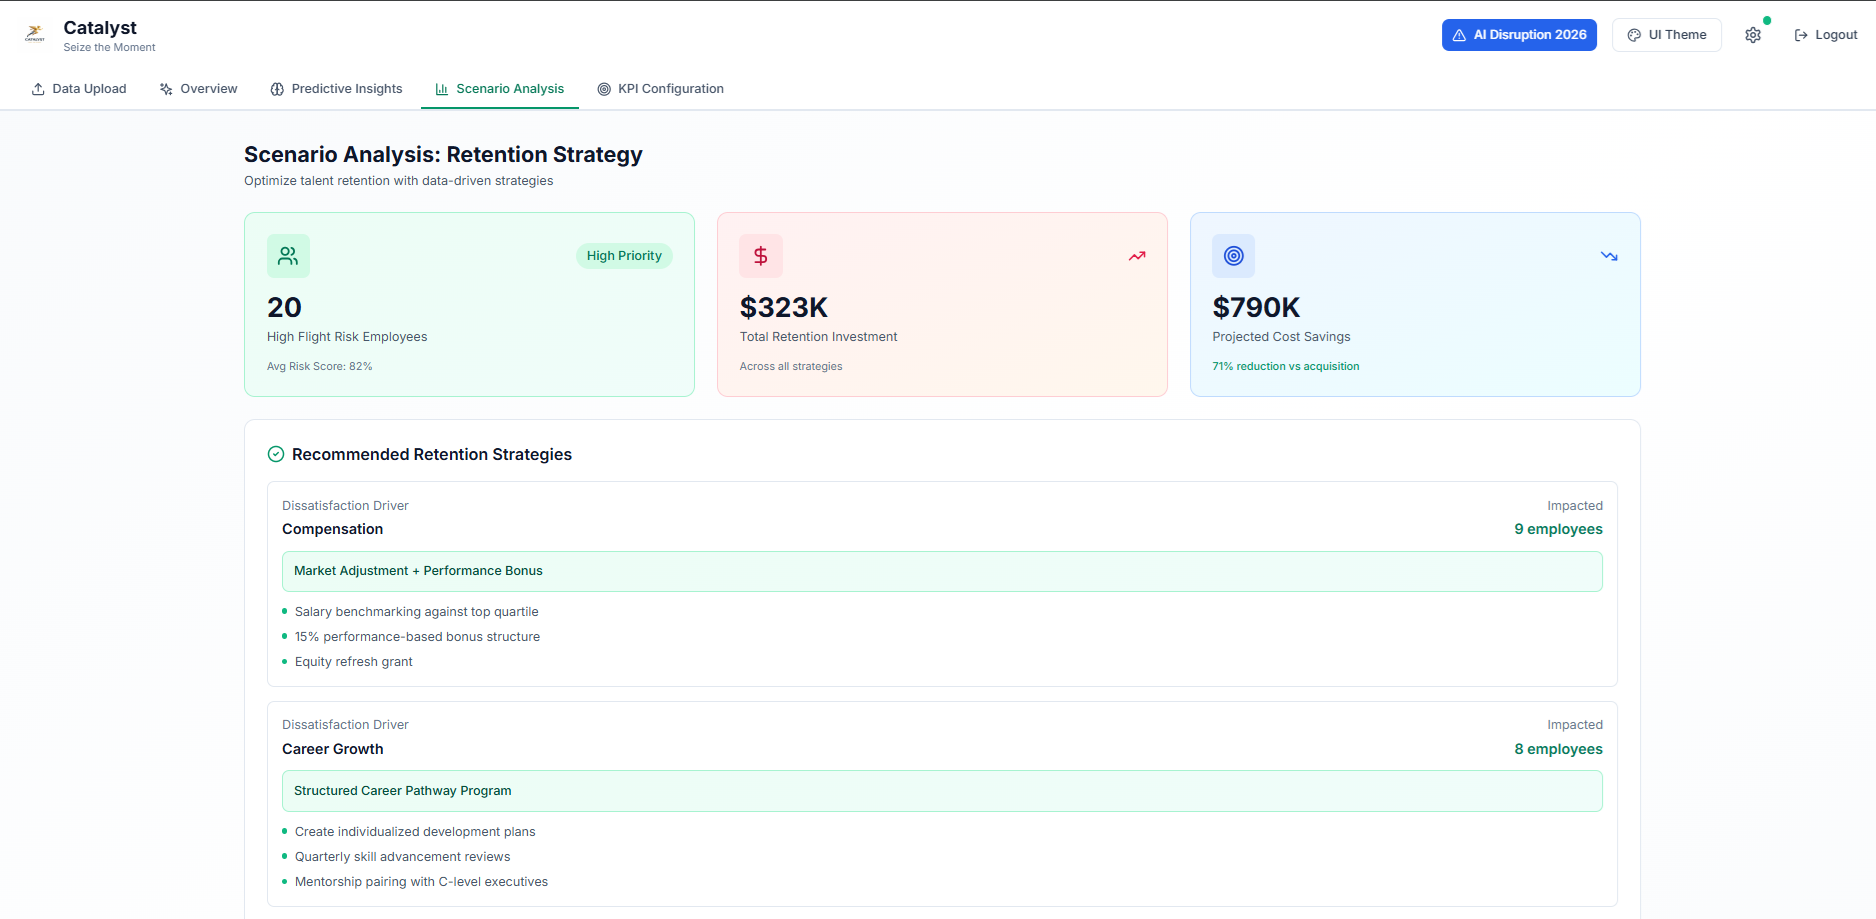Screen dimensions: 1876x919
Task: Click 'Mentorship pairing with C-level executives'
Action: click(x=421, y=882)
